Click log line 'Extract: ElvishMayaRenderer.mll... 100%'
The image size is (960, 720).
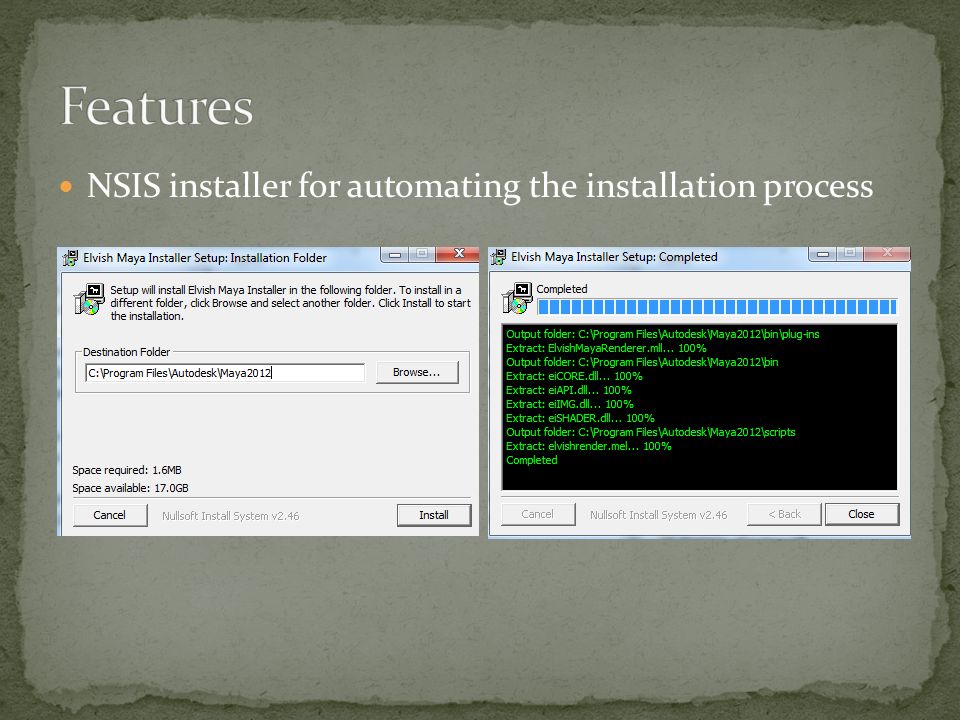pyautogui.click(x=606, y=348)
